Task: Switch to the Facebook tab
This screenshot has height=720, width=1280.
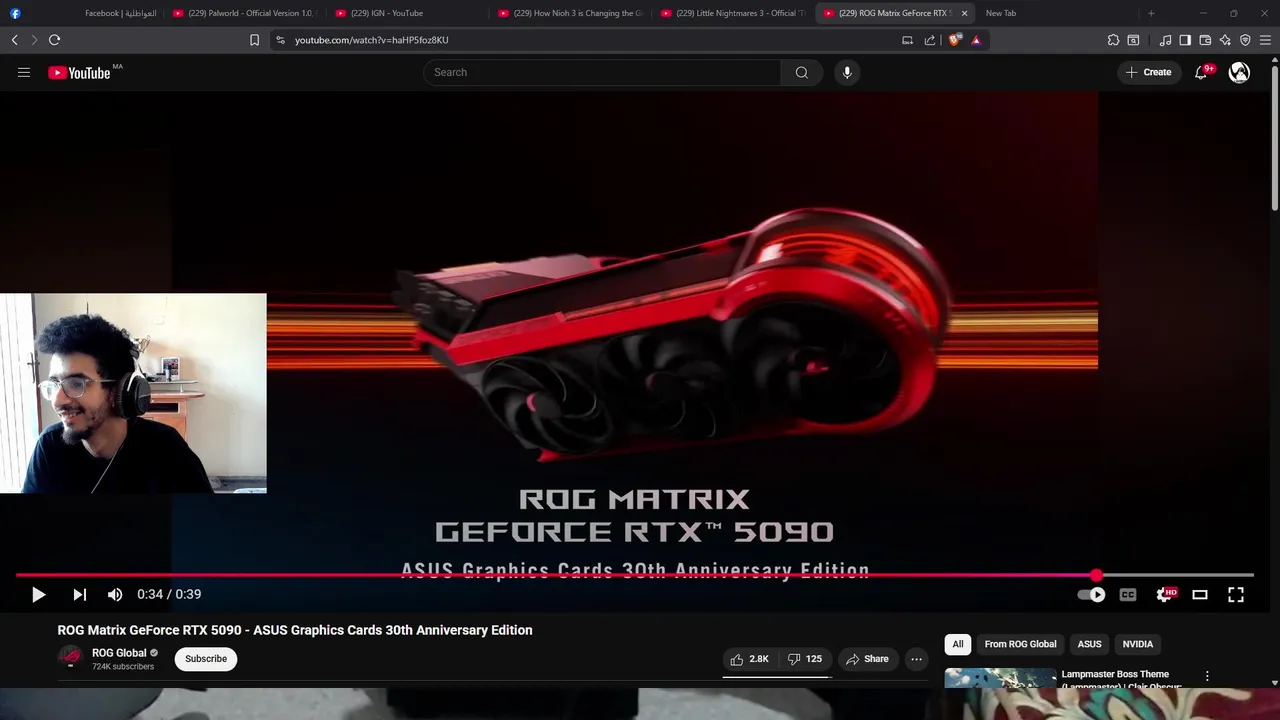Action: pyautogui.click(x=82, y=13)
